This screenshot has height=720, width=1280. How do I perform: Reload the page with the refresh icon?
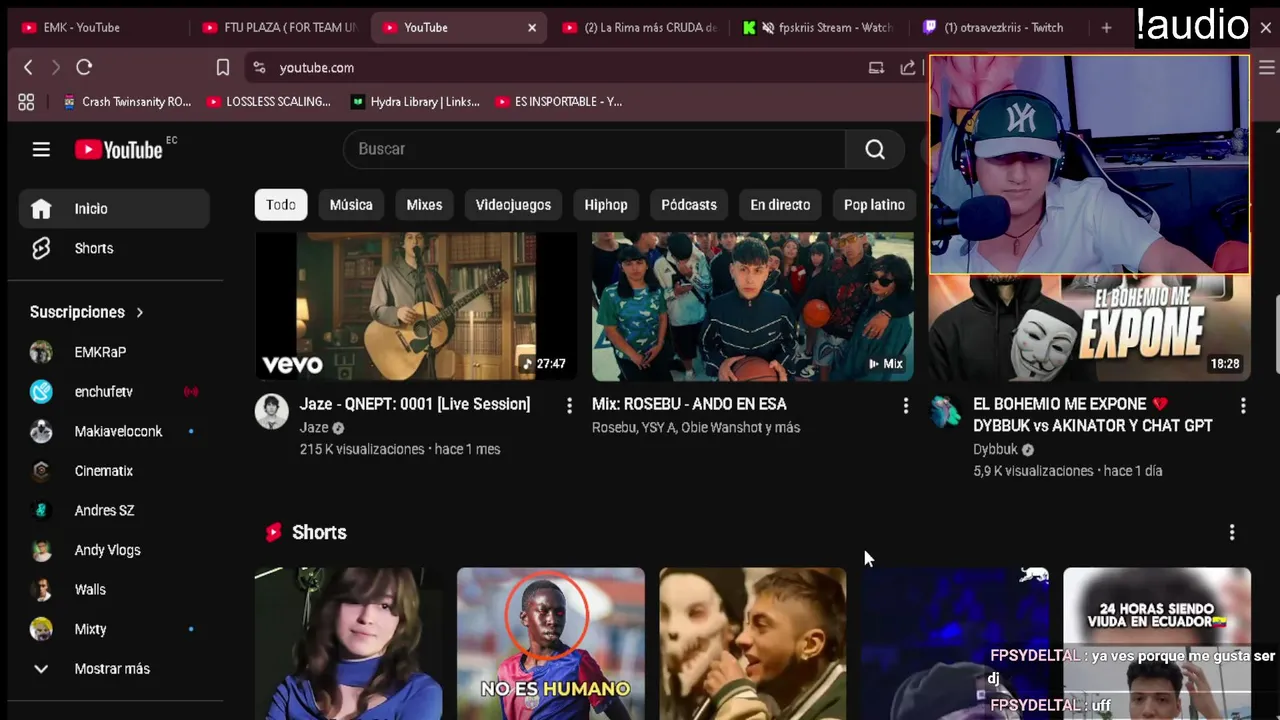[84, 67]
